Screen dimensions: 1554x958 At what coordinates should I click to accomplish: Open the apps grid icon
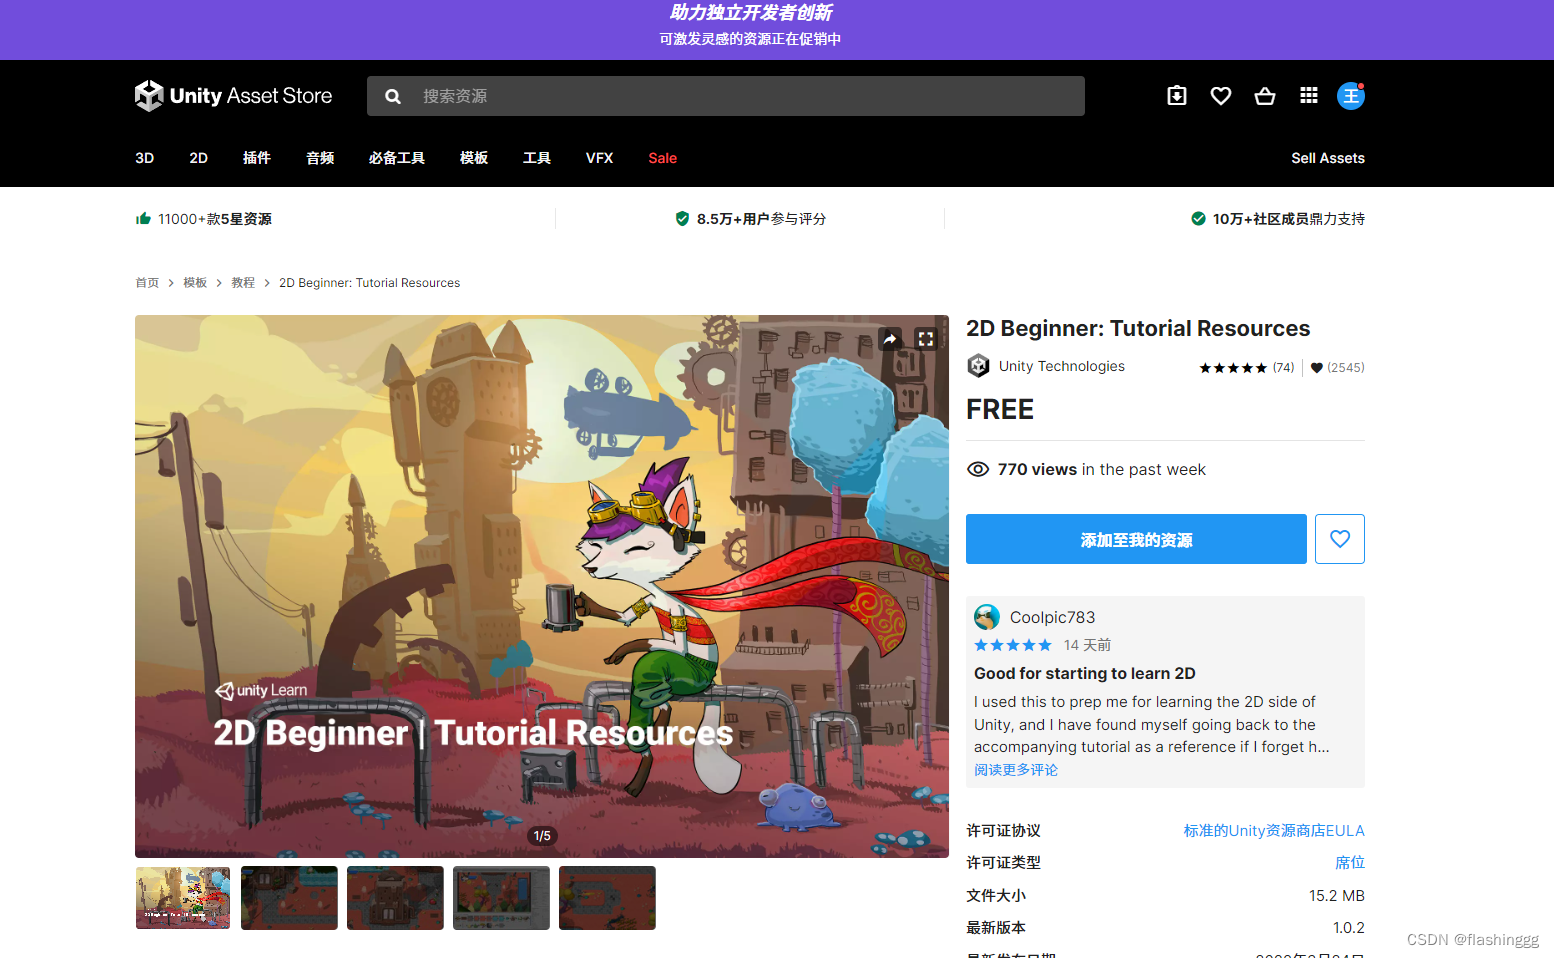coord(1309,96)
